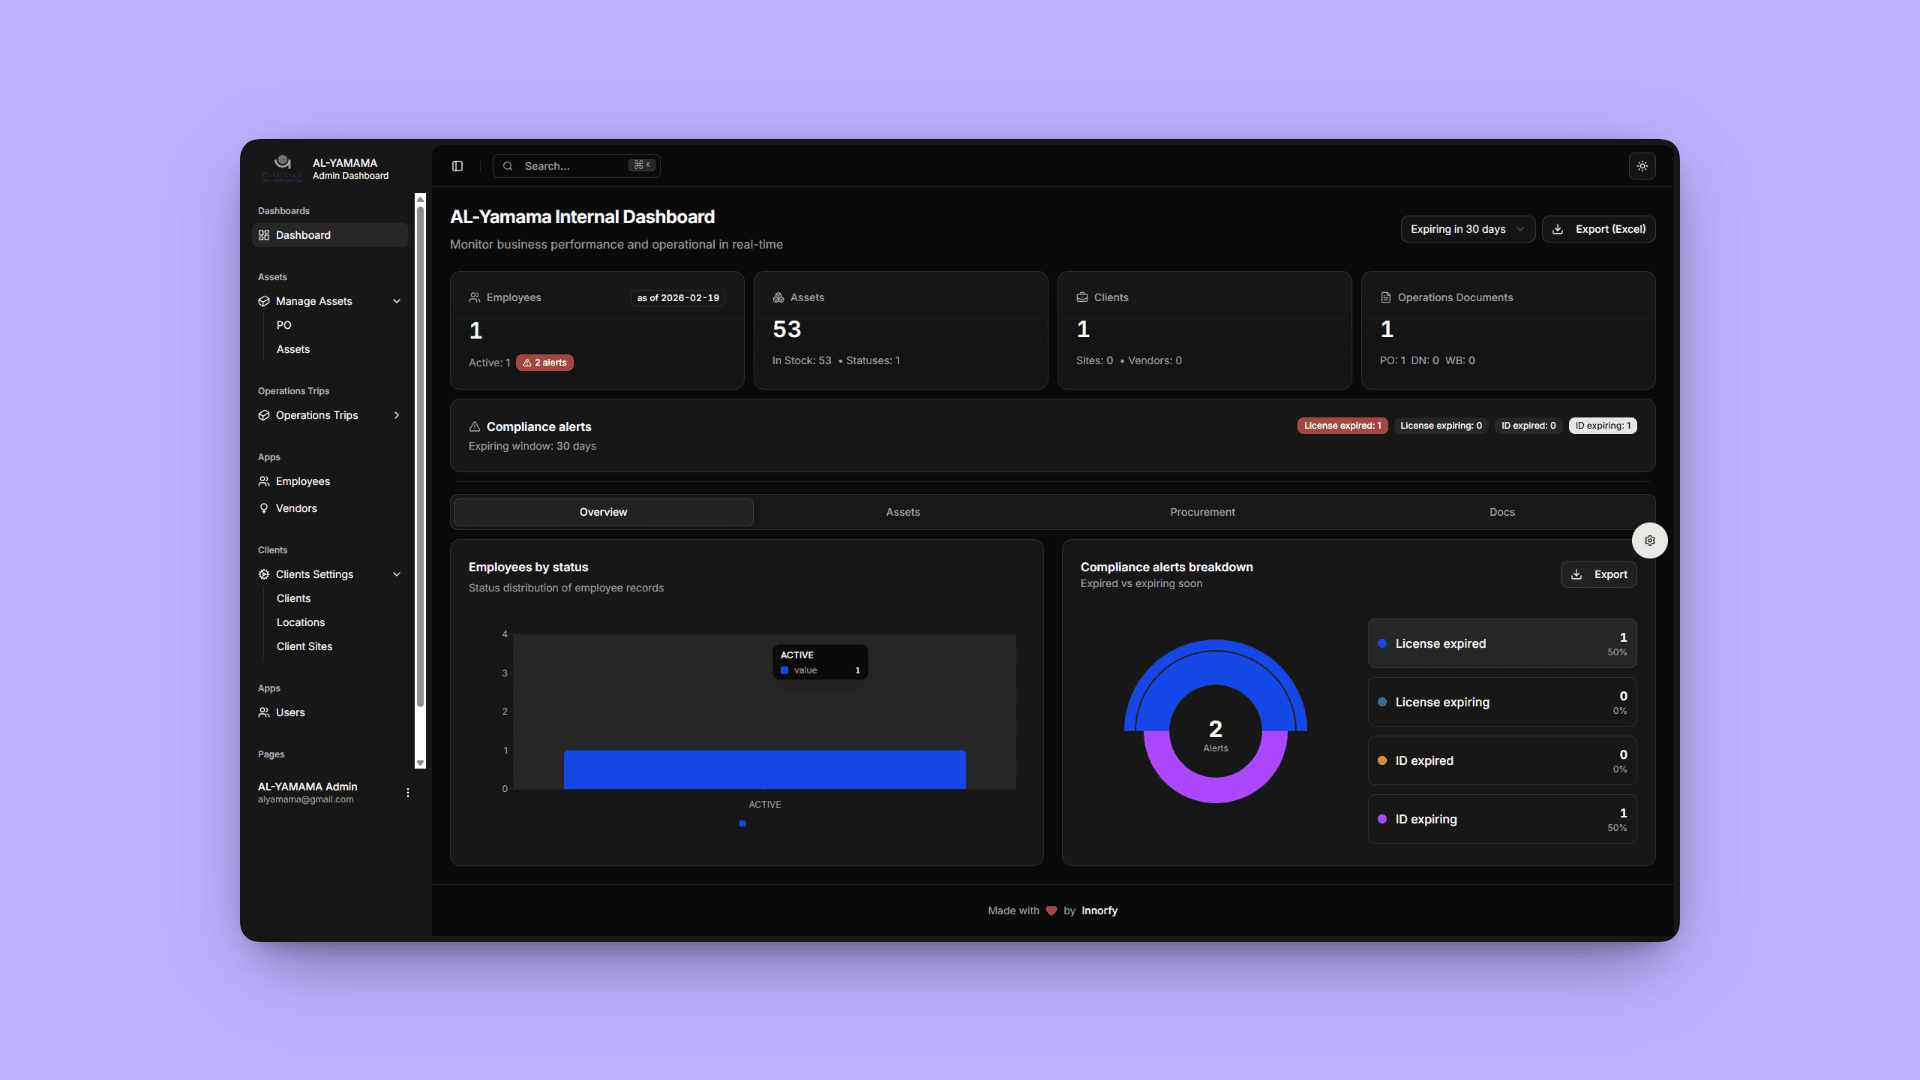
Task: Open the Docs tab
Action: 1502,511
